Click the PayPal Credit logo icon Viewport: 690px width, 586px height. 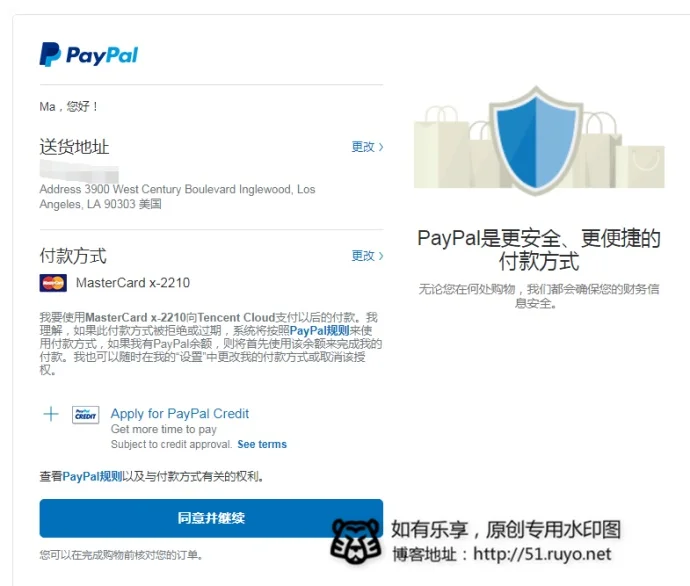click(85, 414)
